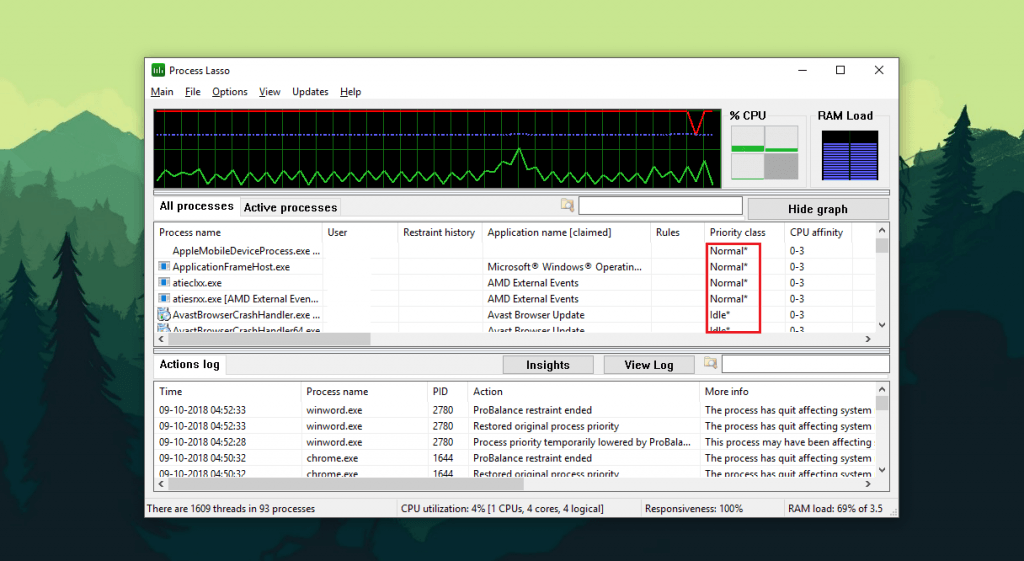Click the Process Lasso title bar icon
The height and width of the screenshot is (561, 1024).
pos(158,70)
